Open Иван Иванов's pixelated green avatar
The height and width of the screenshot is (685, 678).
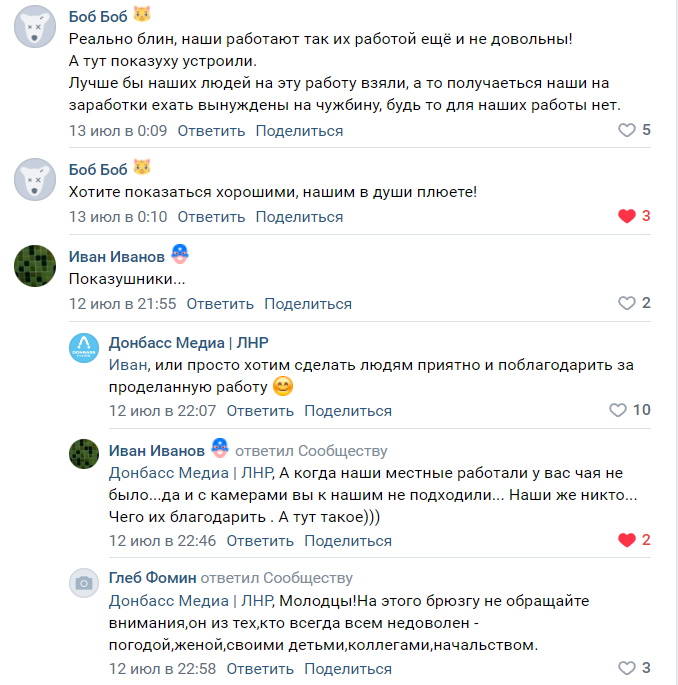[34, 265]
